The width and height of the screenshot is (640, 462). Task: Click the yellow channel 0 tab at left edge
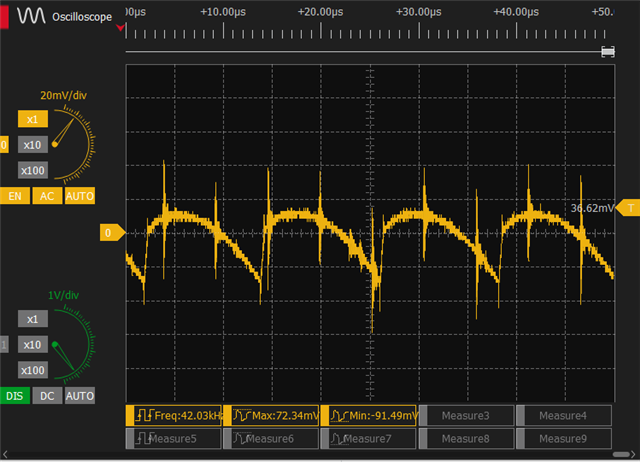[4, 145]
